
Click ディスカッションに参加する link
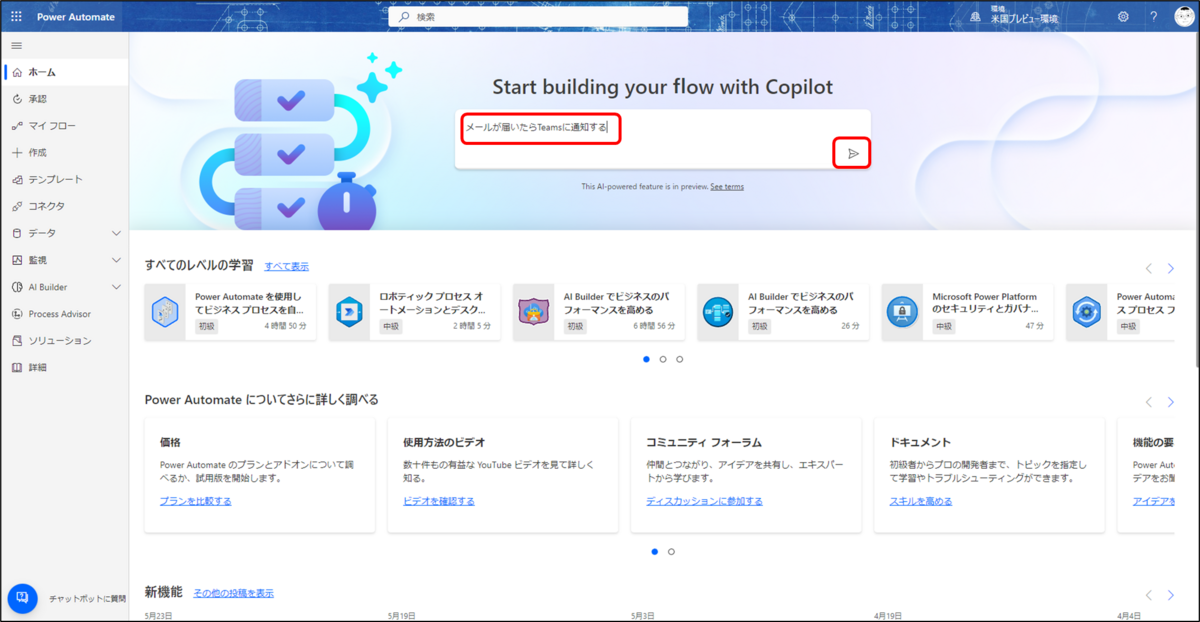(704, 501)
